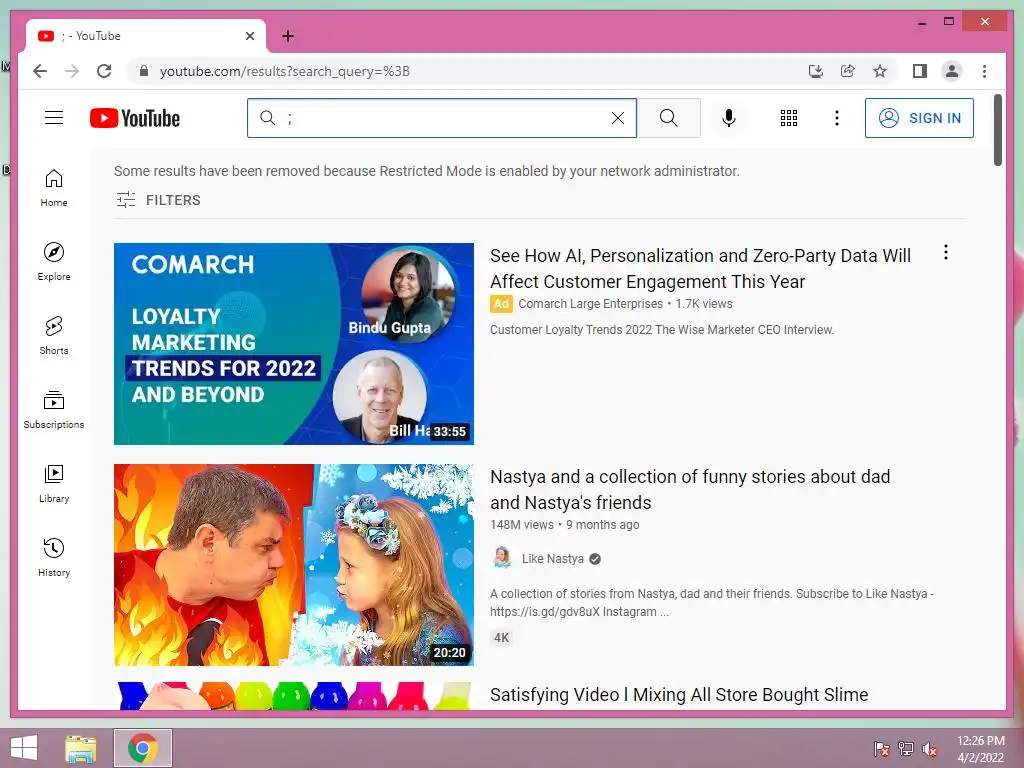This screenshot has width=1024, height=768.
Task: Open 'Nastya and a collection of funny stories' title
Action: click(x=690, y=489)
